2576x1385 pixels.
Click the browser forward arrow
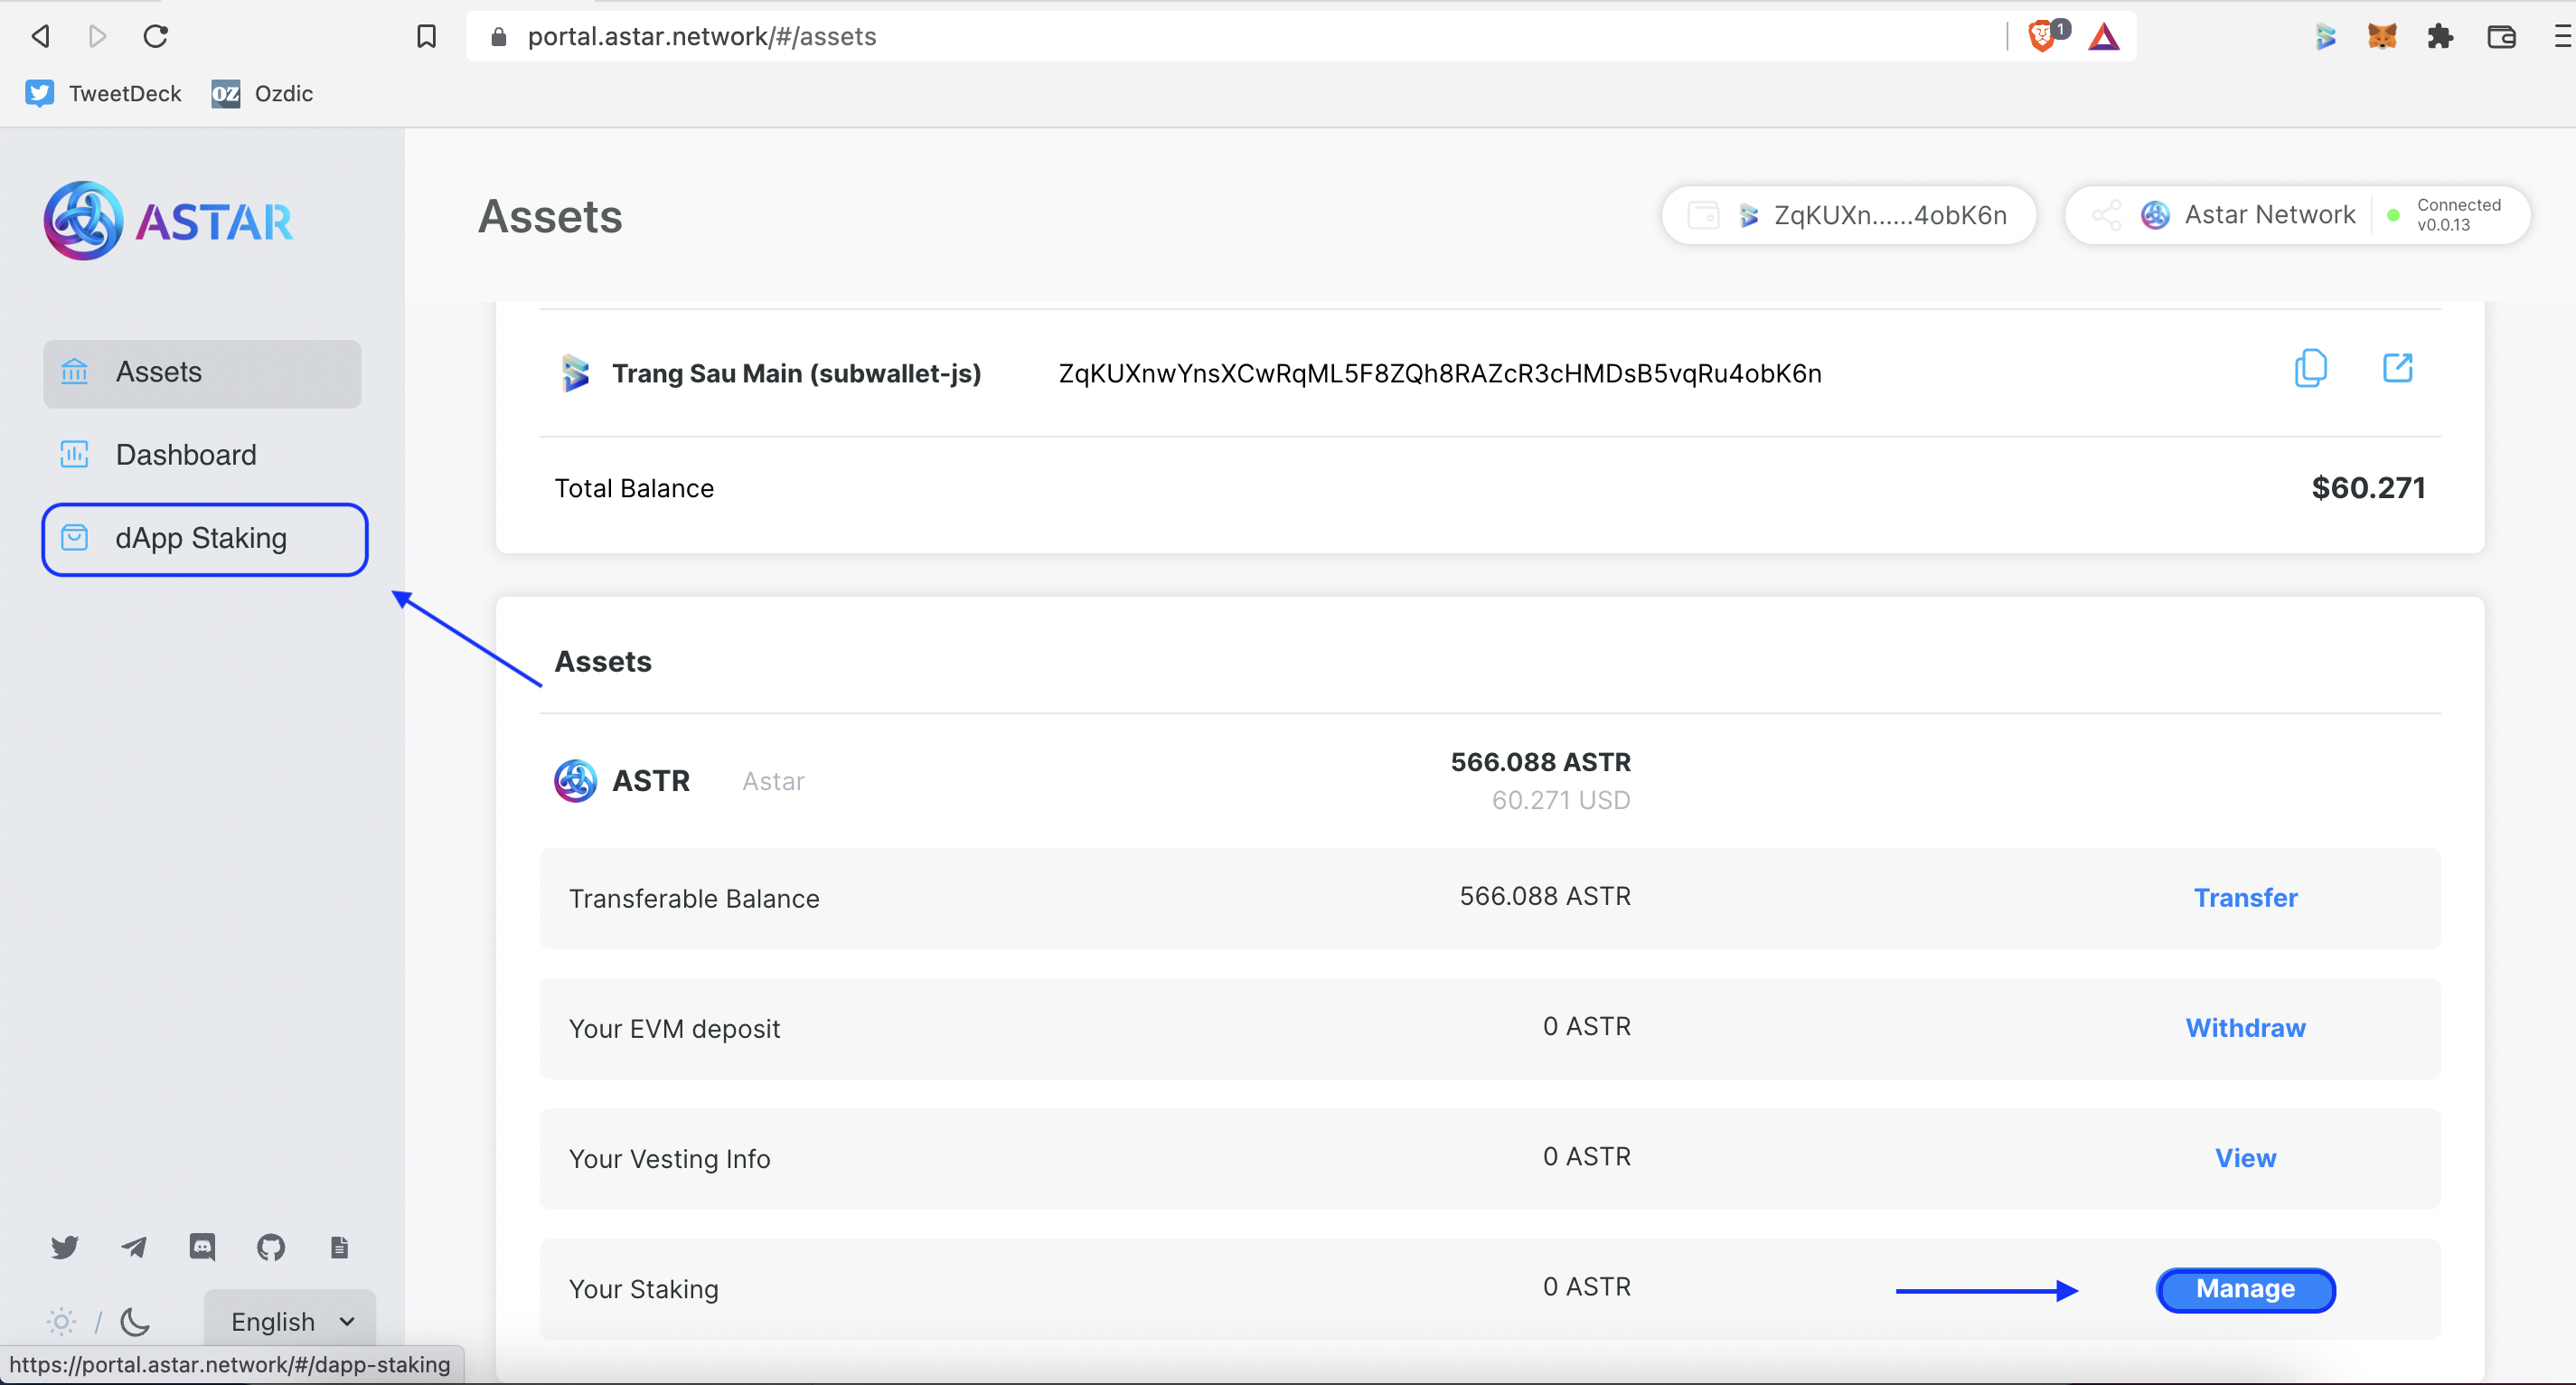pos(97,37)
